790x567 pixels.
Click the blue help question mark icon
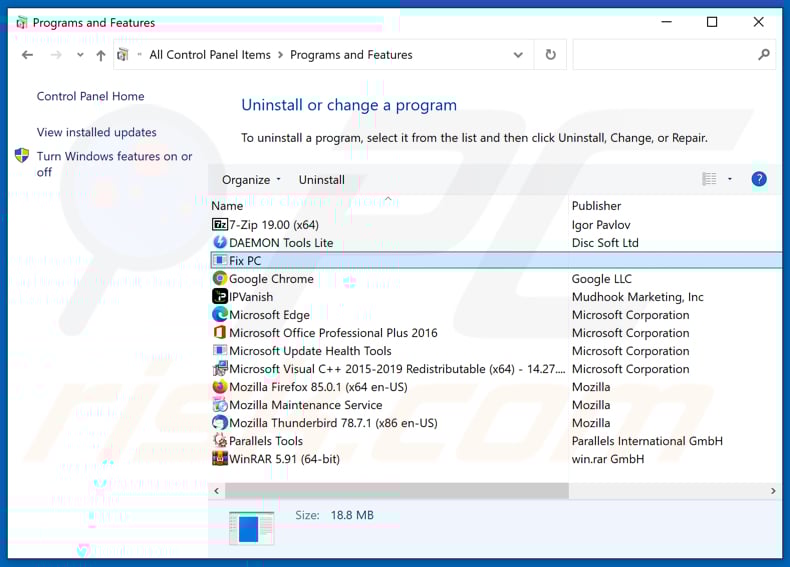tap(759, 180)
